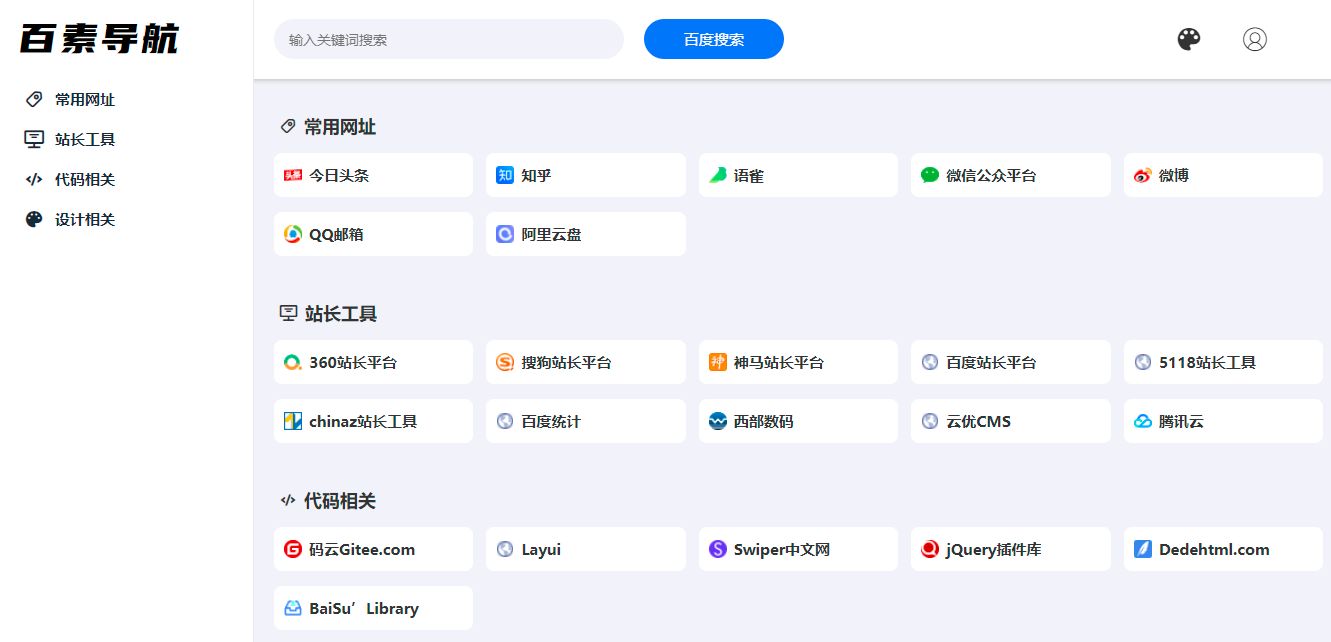Click the palette theme icon in header
This screenshot has width=1331, height=642.
pyautogui.click(x=1188, y=39)
